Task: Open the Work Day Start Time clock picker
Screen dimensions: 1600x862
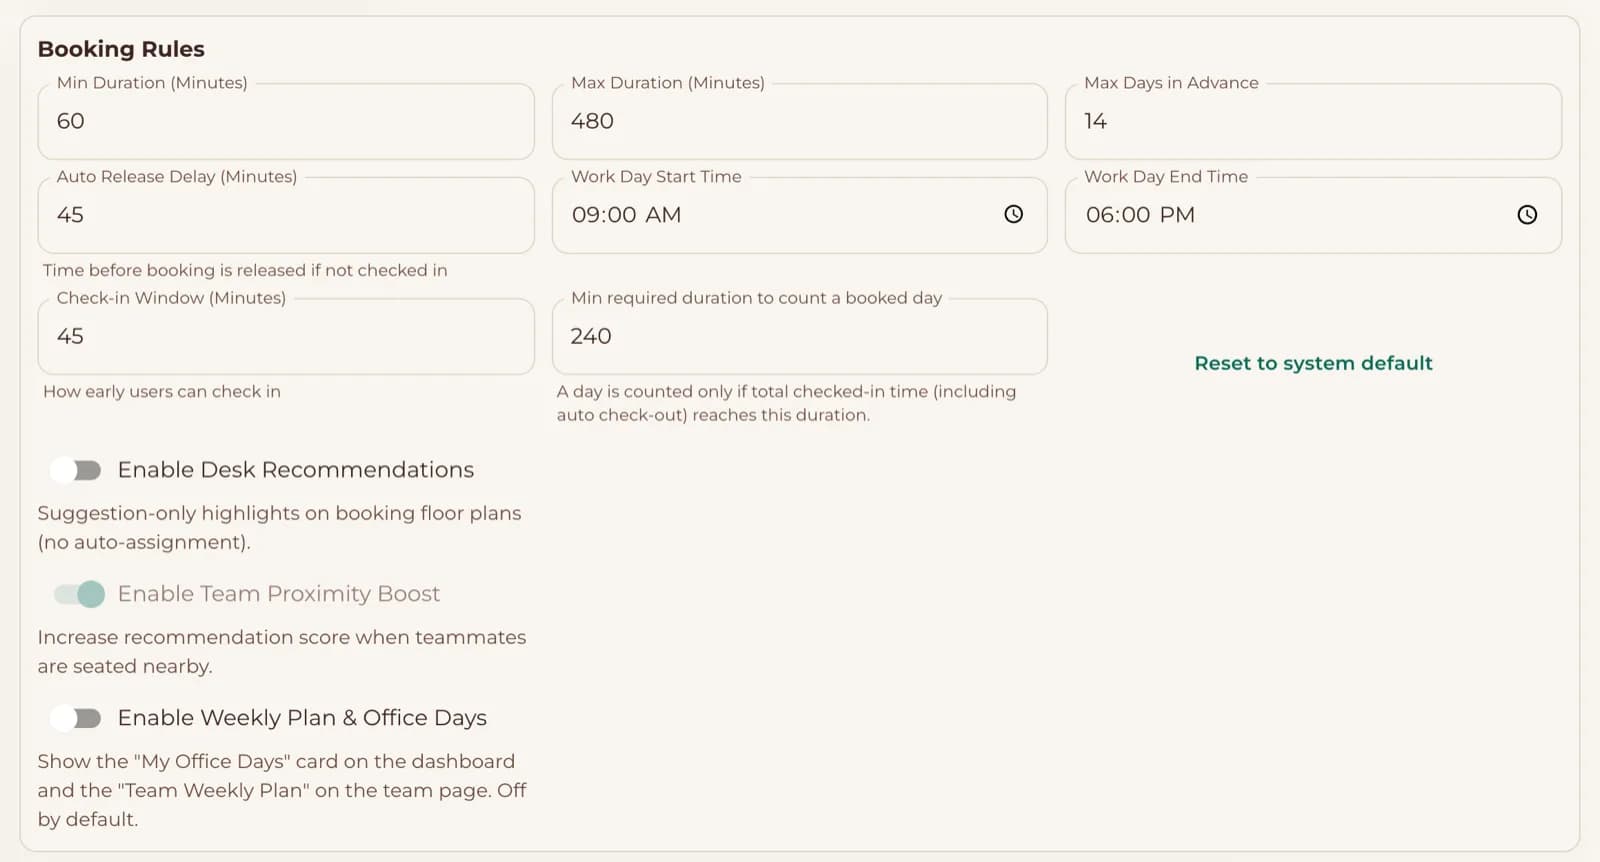Action: point(1013,214)
